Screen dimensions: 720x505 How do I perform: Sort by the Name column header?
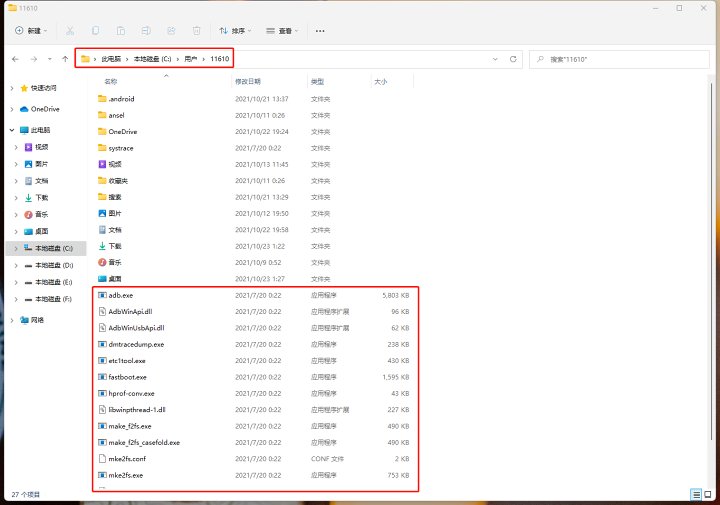click(x=111, y=81)
